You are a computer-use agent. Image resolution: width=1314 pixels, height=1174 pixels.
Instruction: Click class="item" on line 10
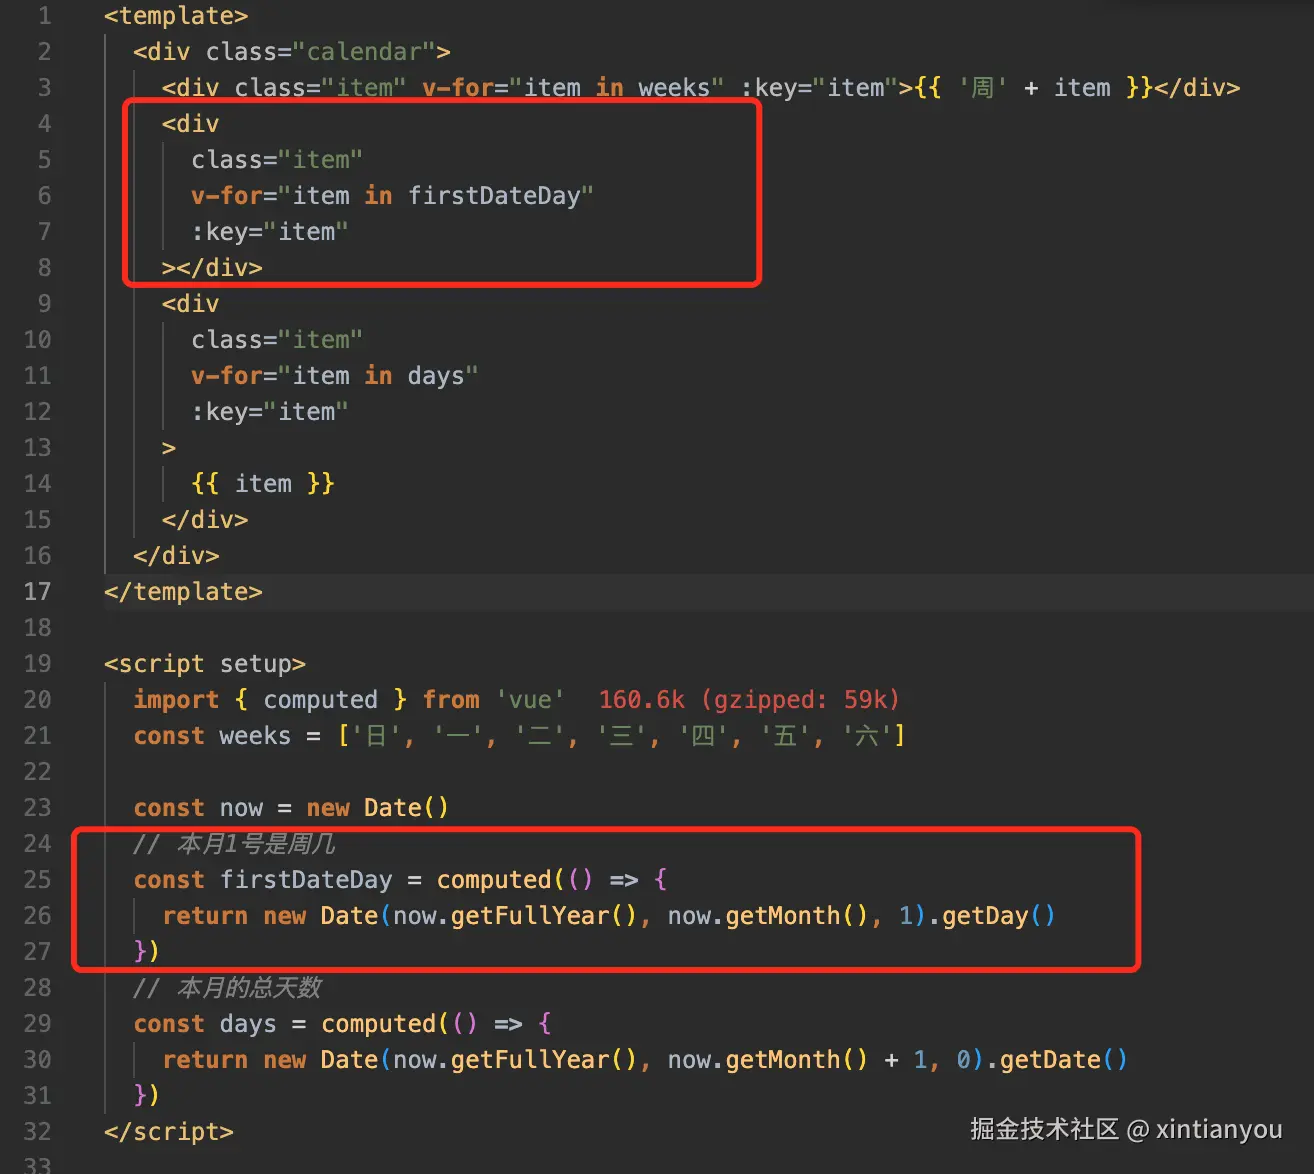point(277,340)
